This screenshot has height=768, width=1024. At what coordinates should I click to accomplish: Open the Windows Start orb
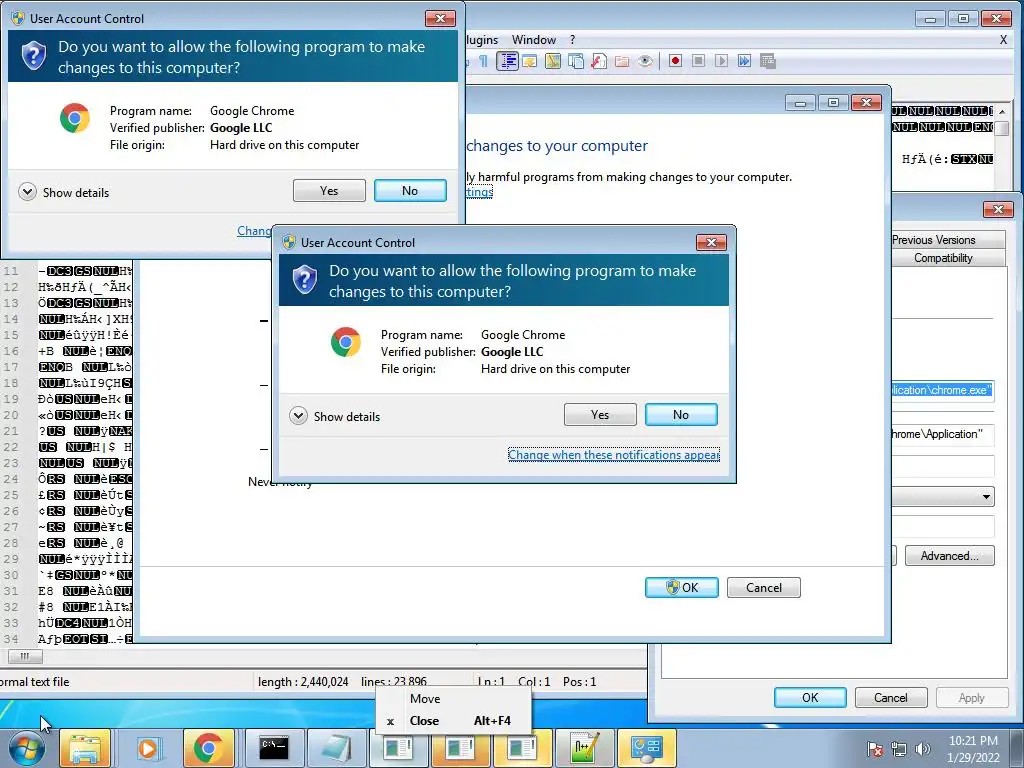pos(26,749)
